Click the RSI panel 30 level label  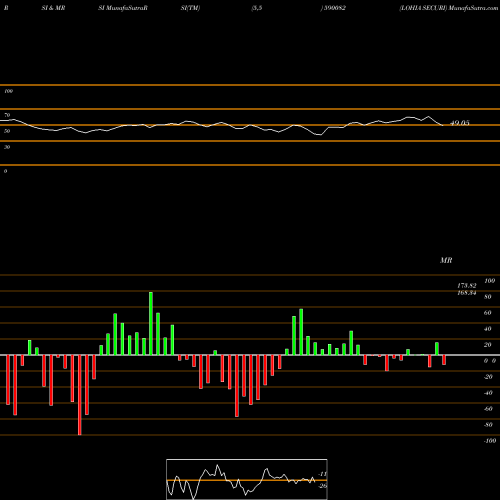coord(7,147)
